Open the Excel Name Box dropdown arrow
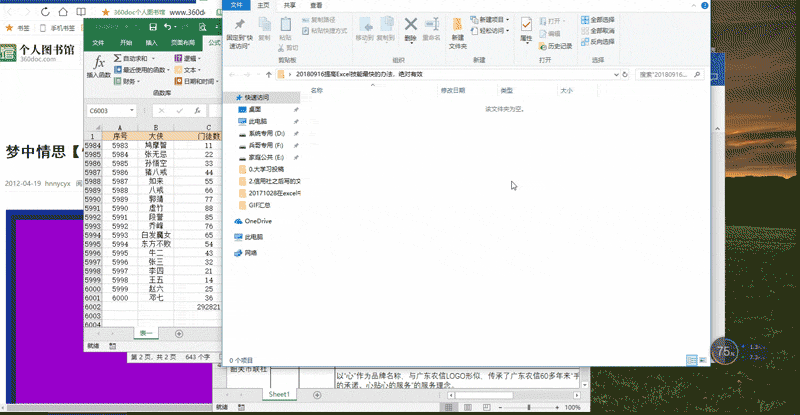Image resolution: width=800 pixels, height=415 pixels. point(134,111)
